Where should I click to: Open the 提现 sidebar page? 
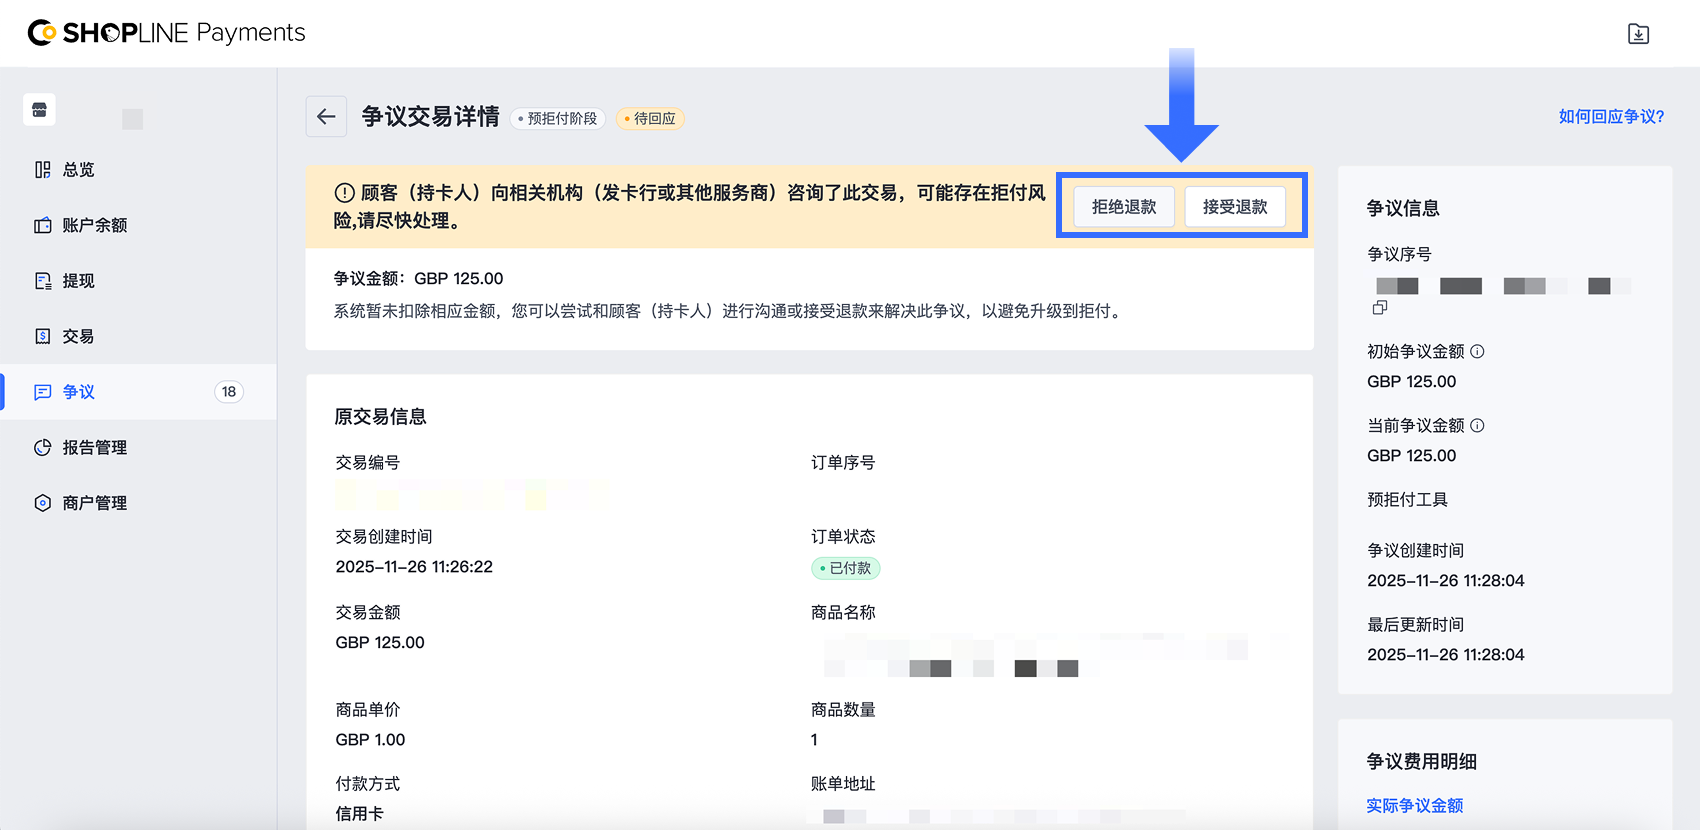coord(78,281)
